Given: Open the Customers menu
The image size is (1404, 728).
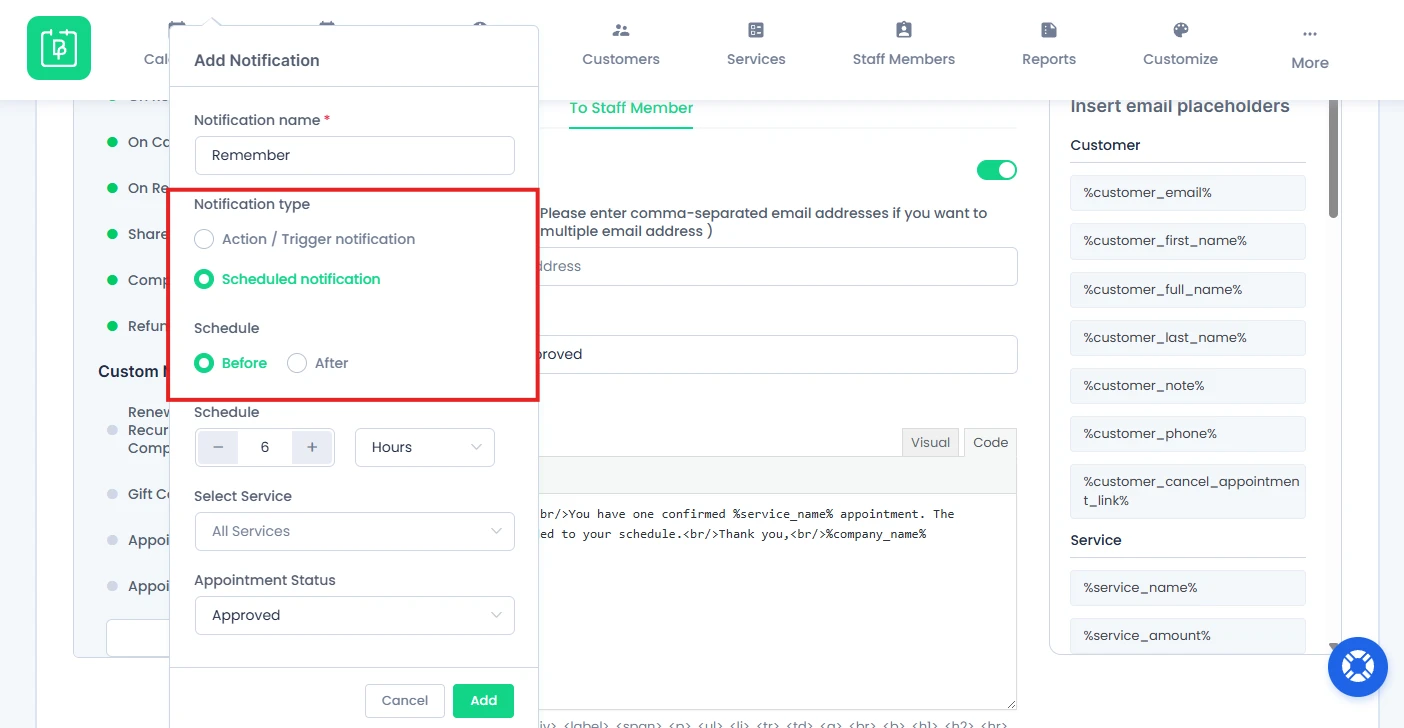Looking at the screenshot, I should click(621, 59).
